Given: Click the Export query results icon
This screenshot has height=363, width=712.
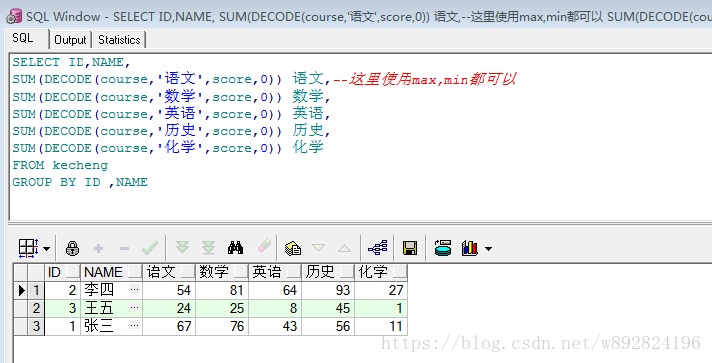Looking at the screenshot, I should 443,248.
